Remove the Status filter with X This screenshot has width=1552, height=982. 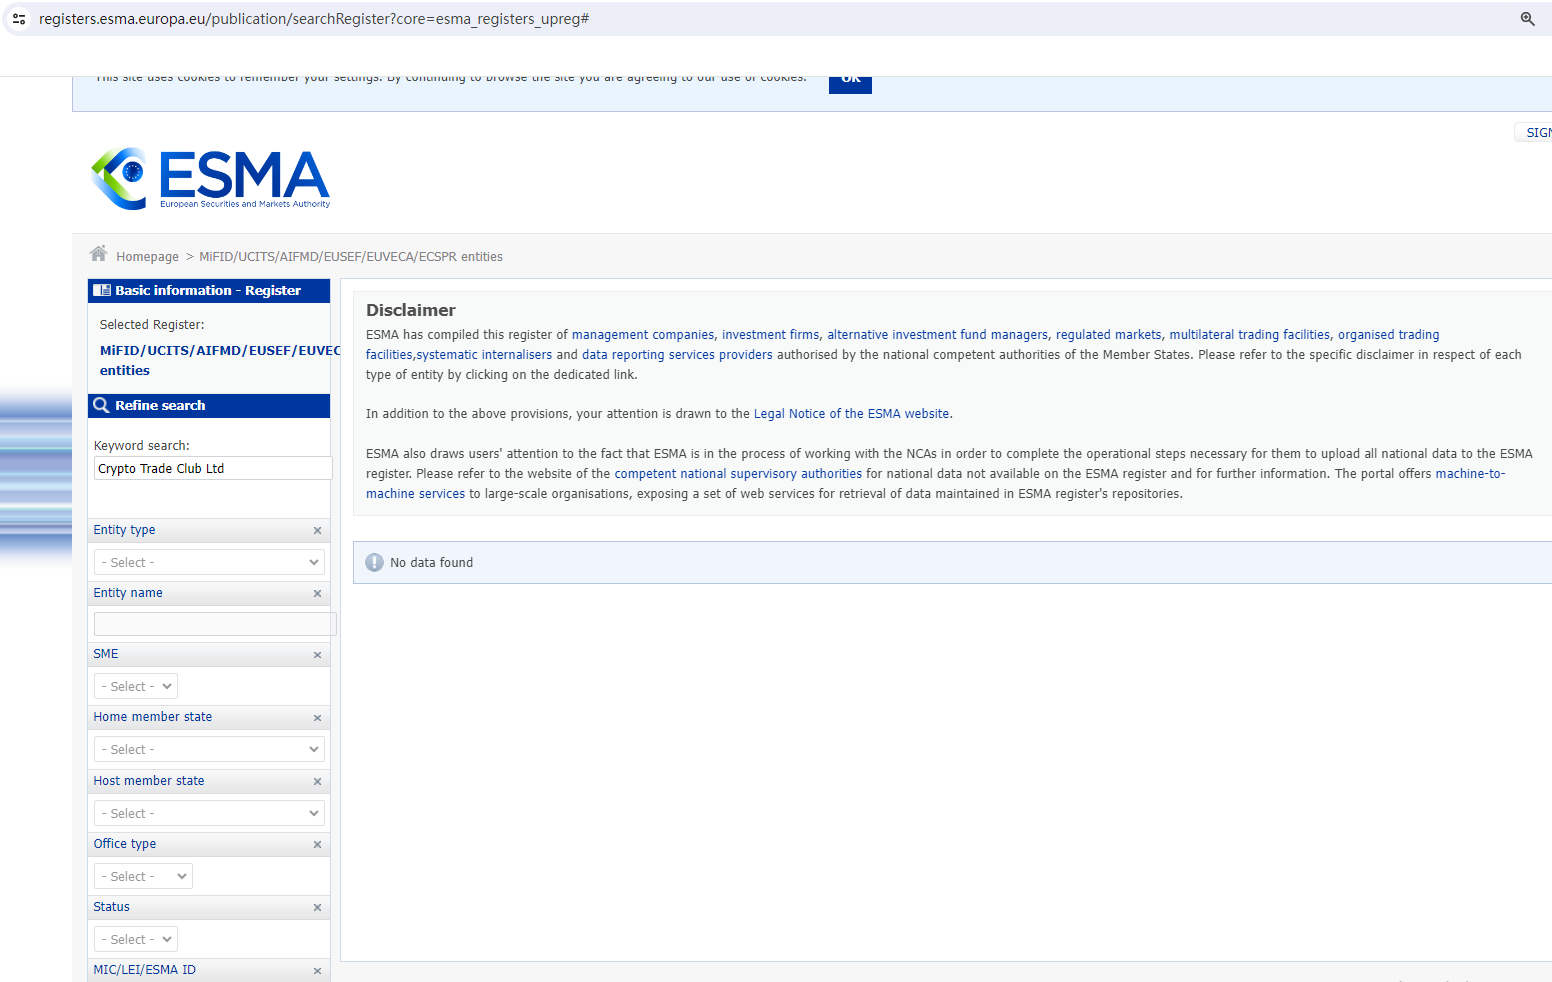(x=317, y=908)
